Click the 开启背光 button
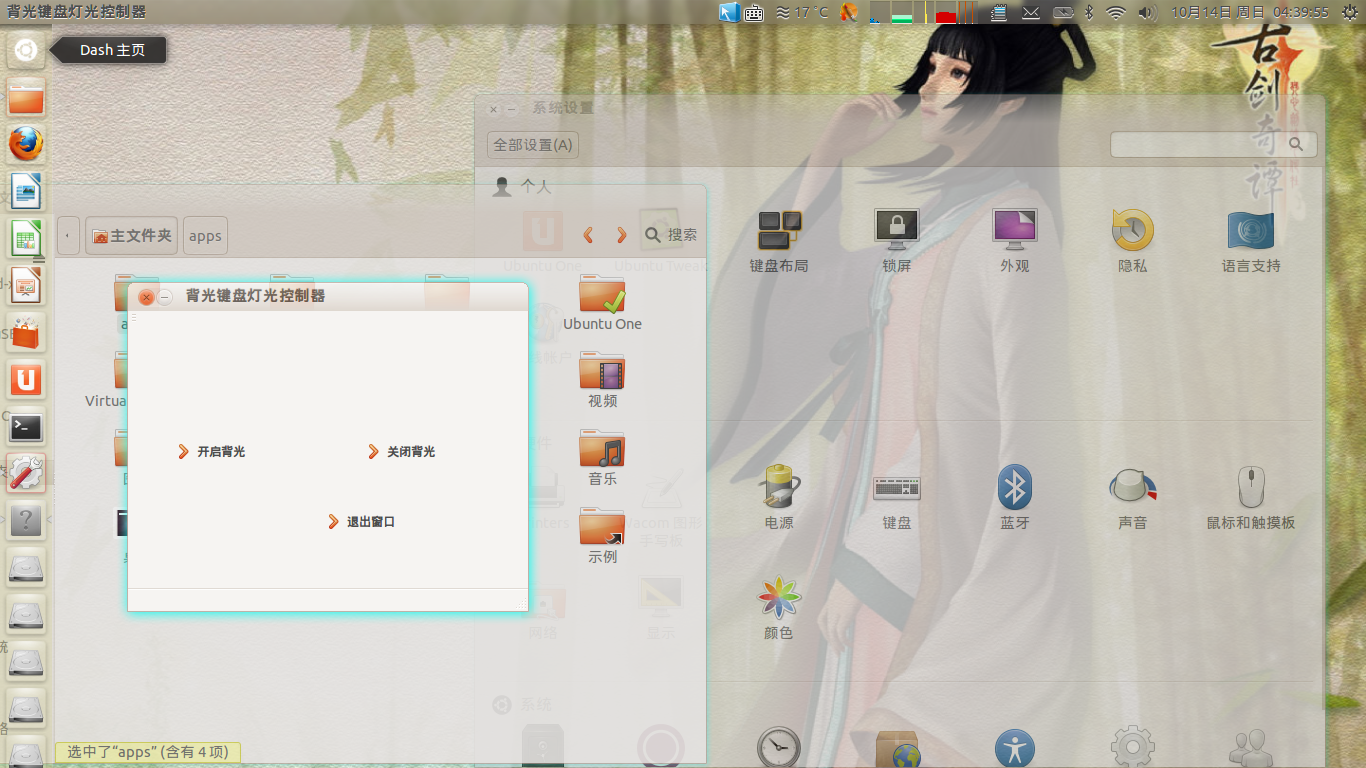This screenshot has width=1366, height=768. point(211,452)
